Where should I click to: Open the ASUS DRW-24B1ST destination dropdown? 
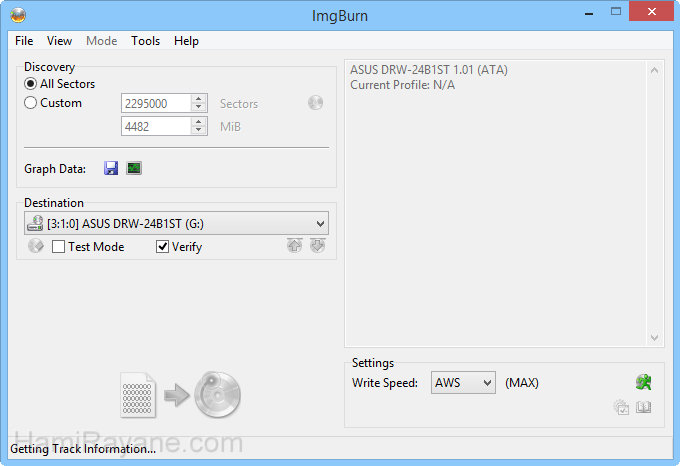point(177,224)
